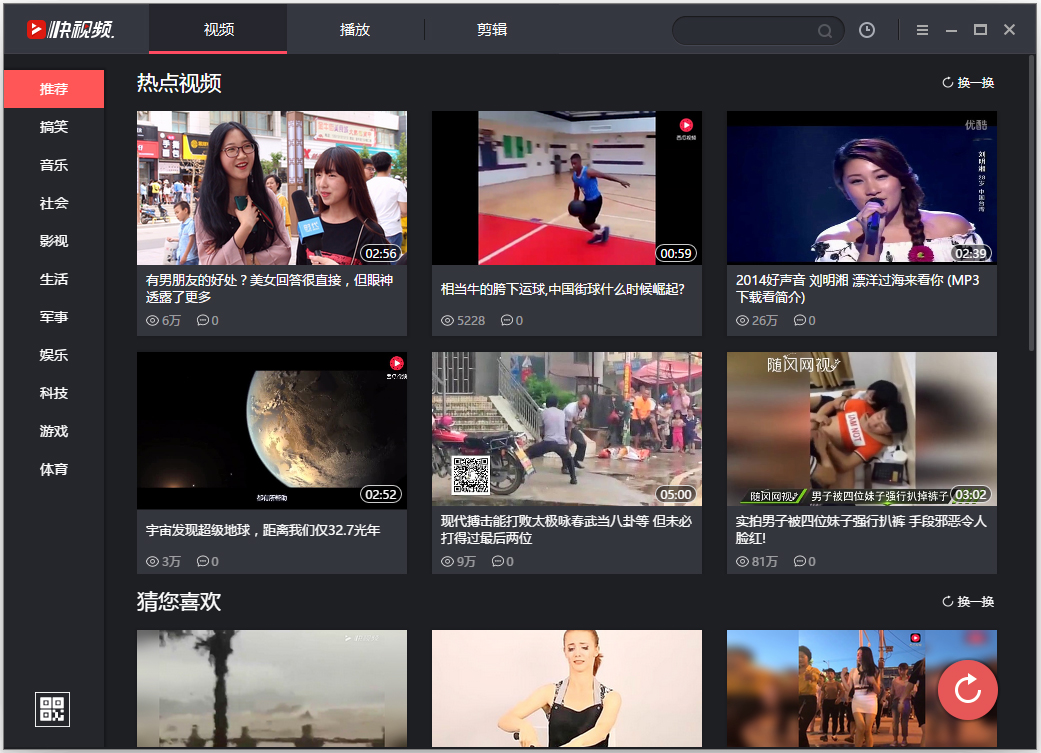Open the hamburger main menu
Viewport: 1041px width, 753px height.
(923, 30)
